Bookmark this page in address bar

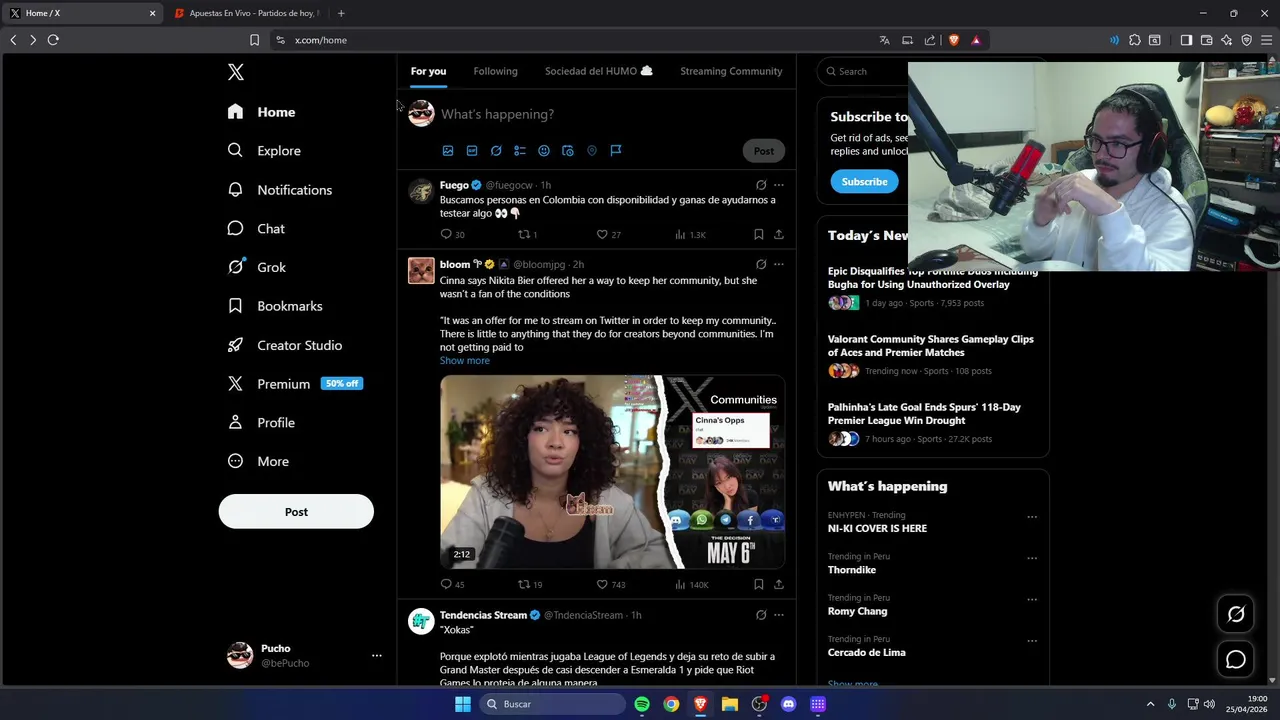click(254, 40)
